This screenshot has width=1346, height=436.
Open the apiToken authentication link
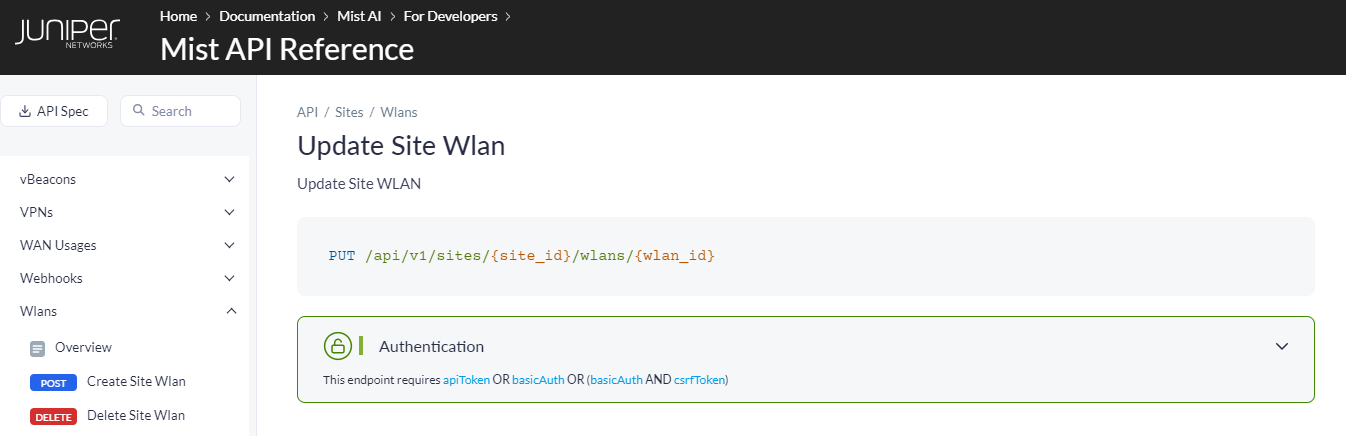pyautogui.click(x=466, y=380)
